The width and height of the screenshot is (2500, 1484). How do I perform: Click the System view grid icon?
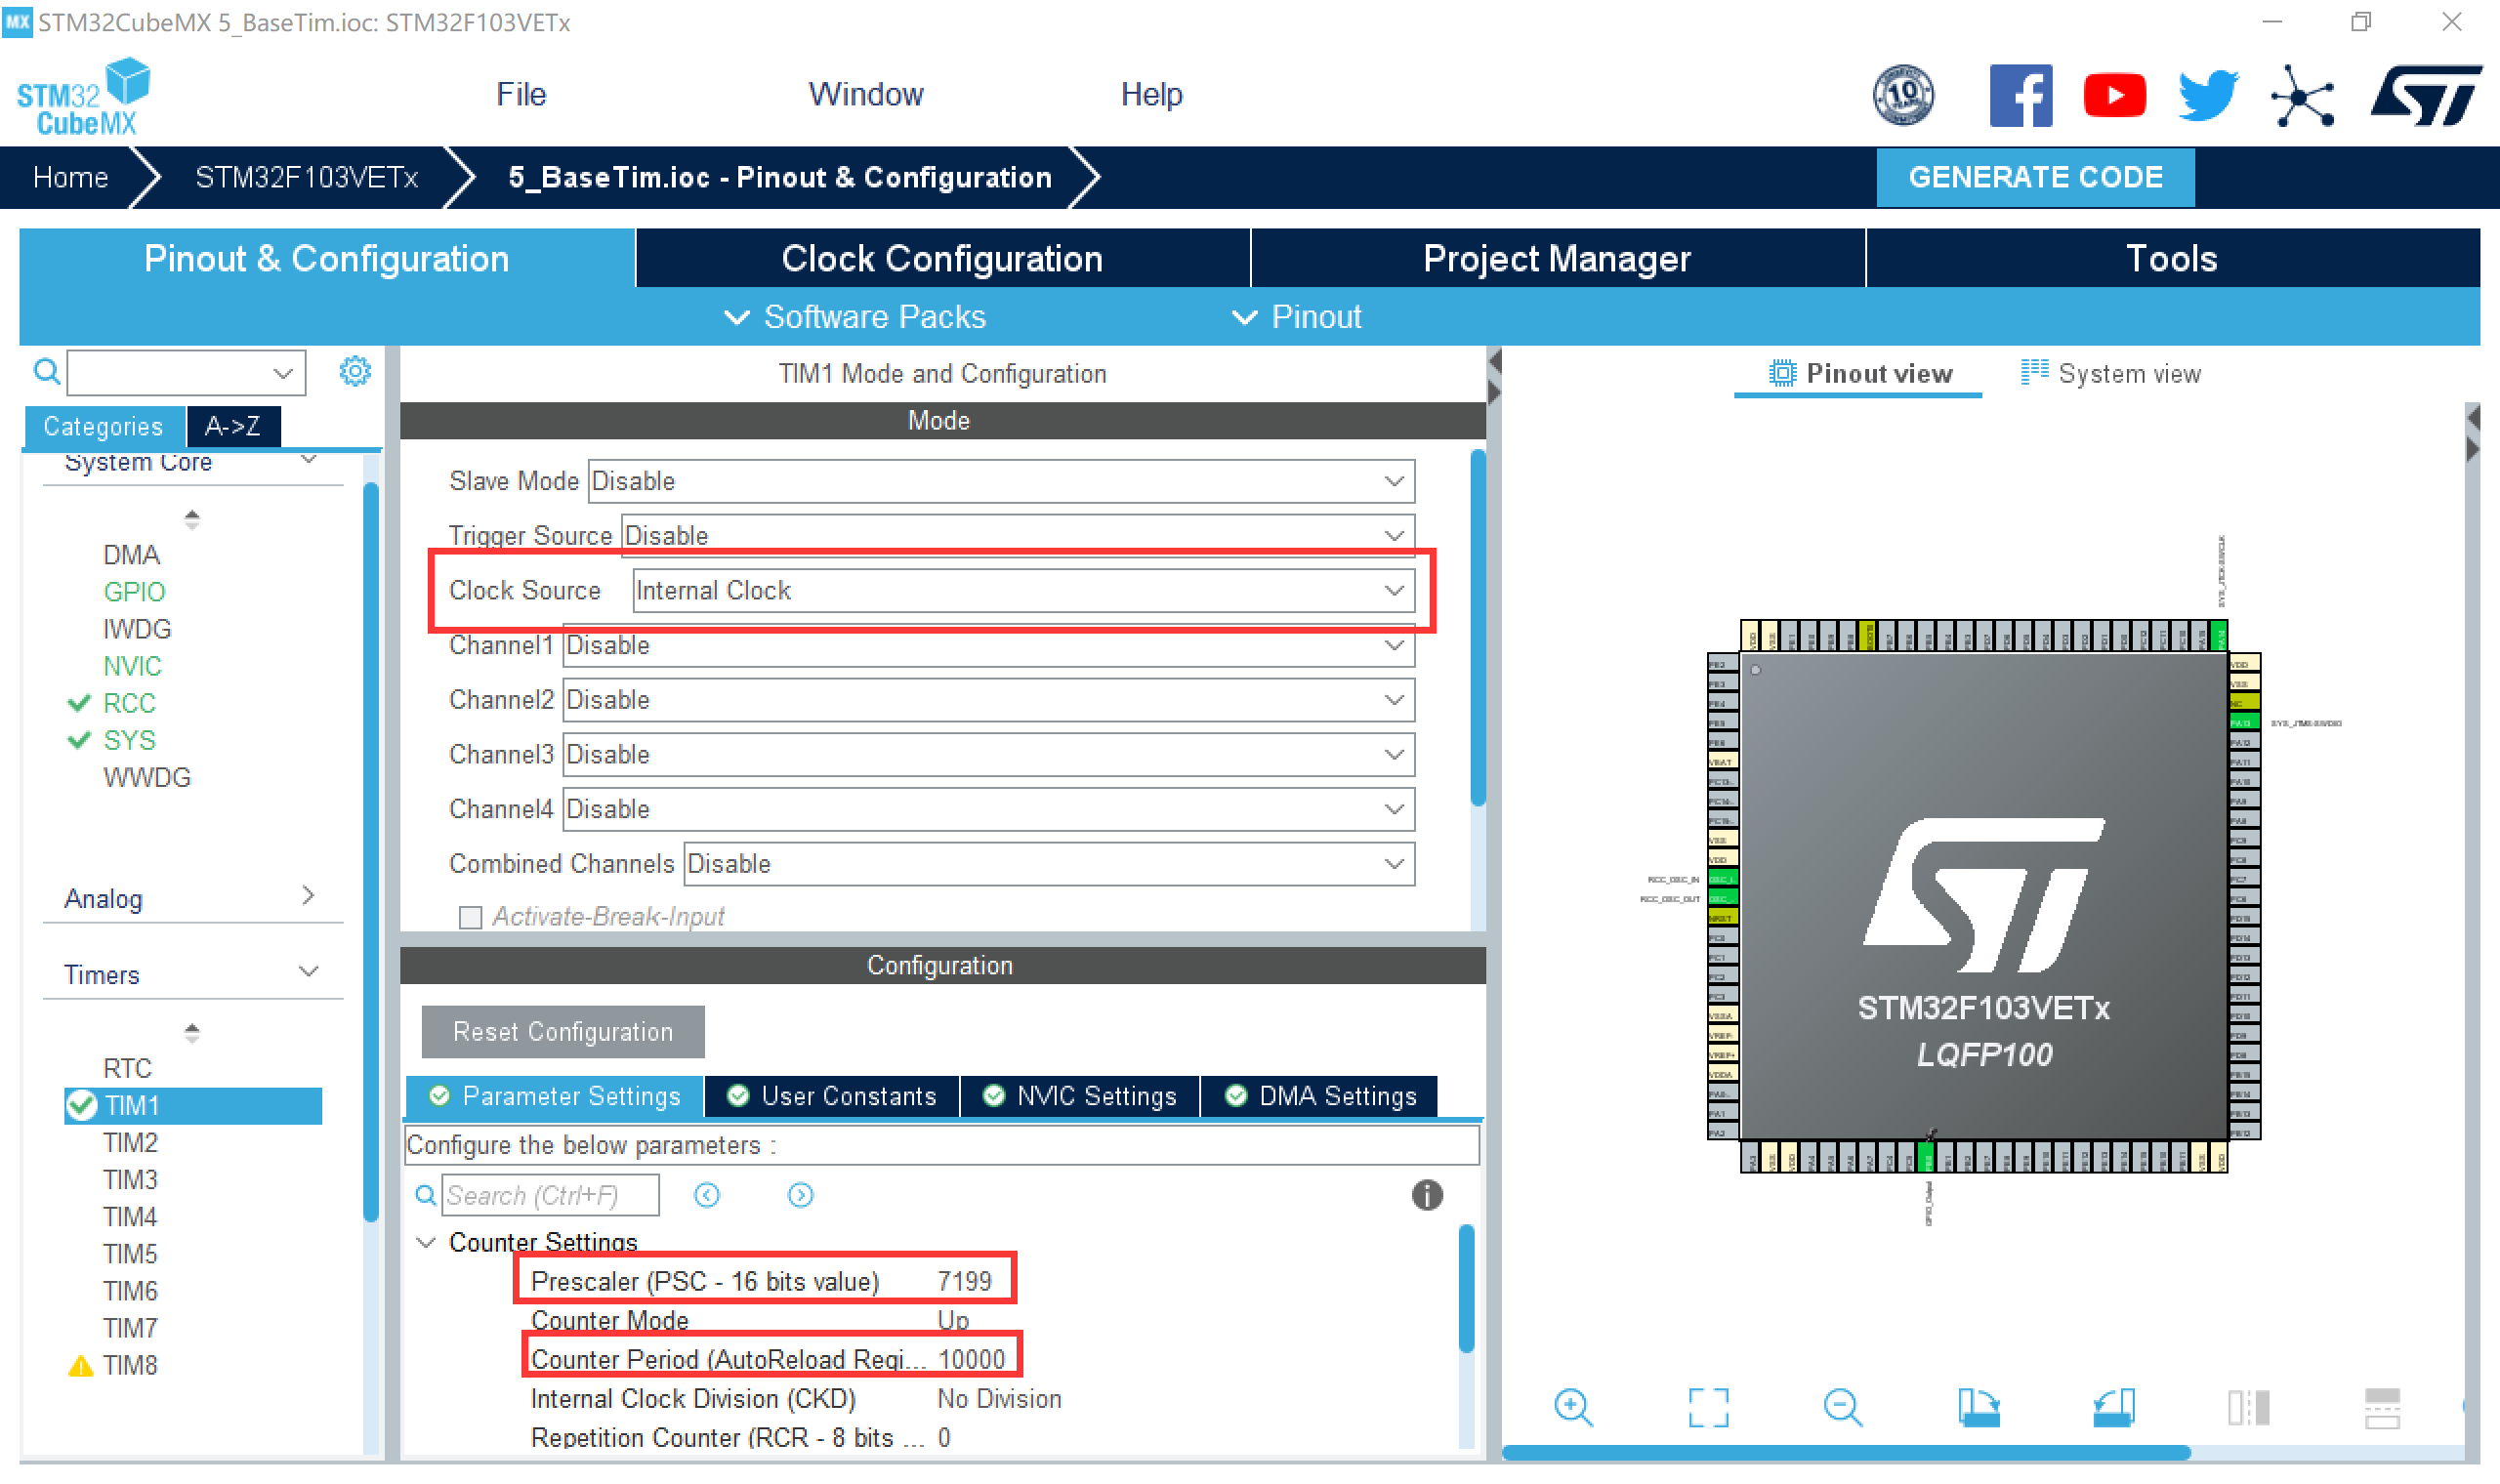point(2034,372)
